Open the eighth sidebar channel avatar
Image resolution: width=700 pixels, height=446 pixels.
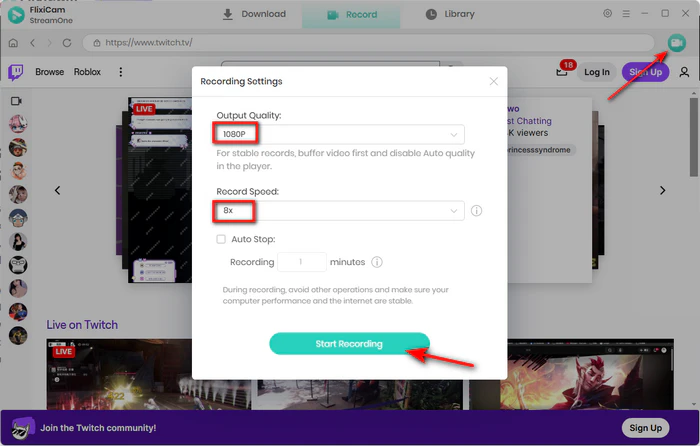pyautogui.click(x=18, y=289)
